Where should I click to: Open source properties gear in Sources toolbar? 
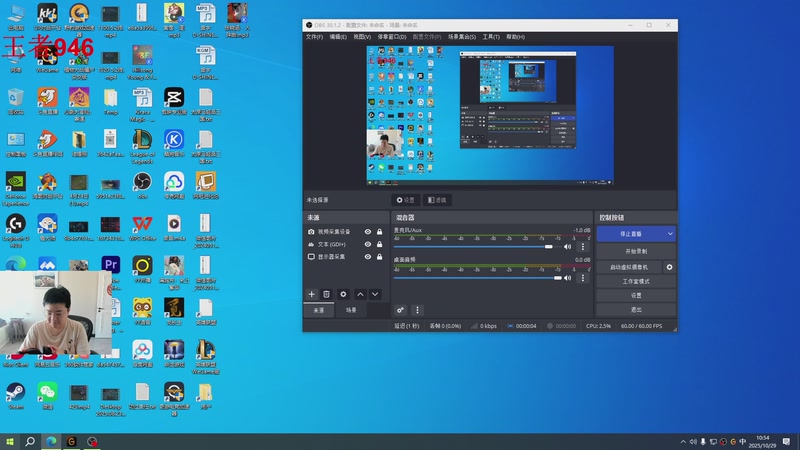click(x=343, y=294)
